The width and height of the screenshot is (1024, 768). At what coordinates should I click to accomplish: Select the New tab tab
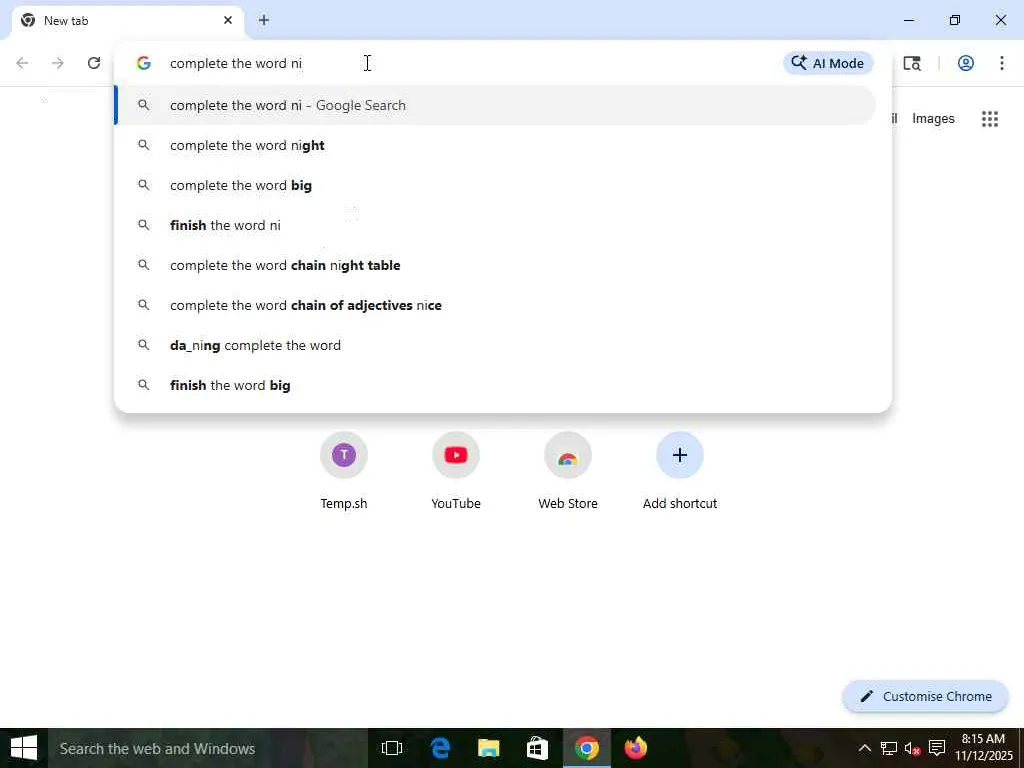tap(127, 20)
